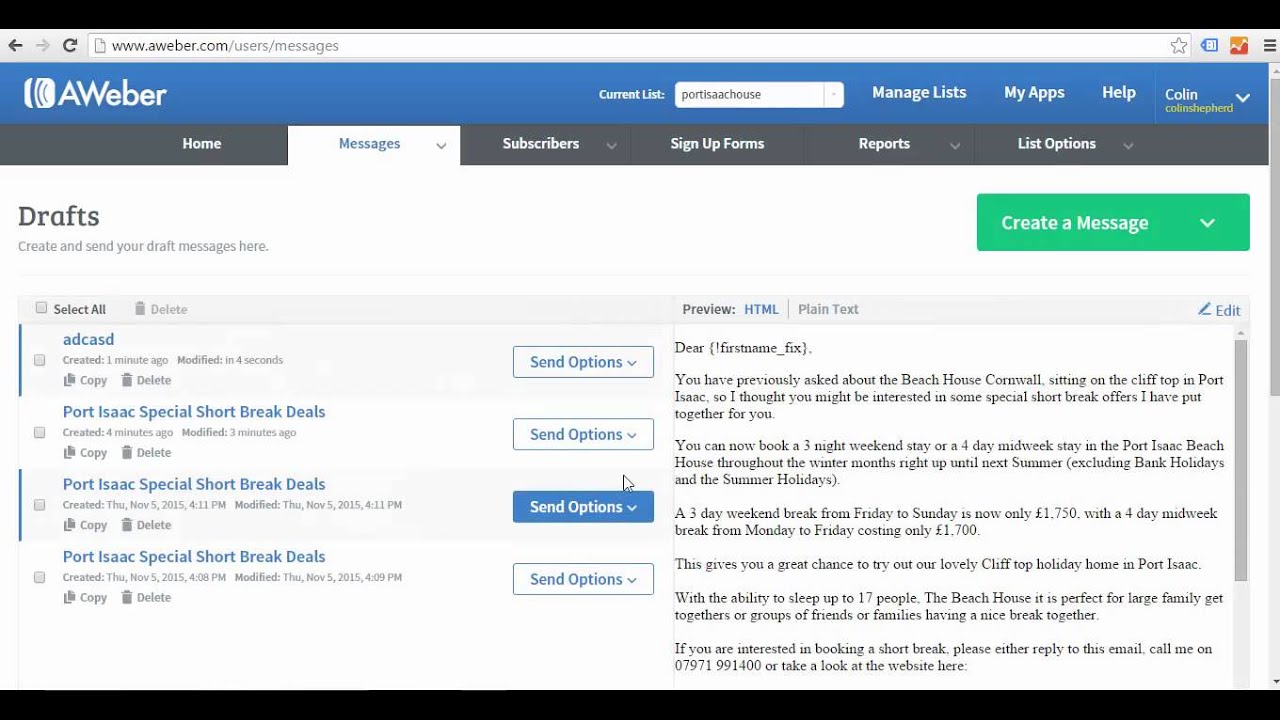Open the Current List dropdown
The height and width of the screenshot is (720, 1280).
tap(759, 94)
